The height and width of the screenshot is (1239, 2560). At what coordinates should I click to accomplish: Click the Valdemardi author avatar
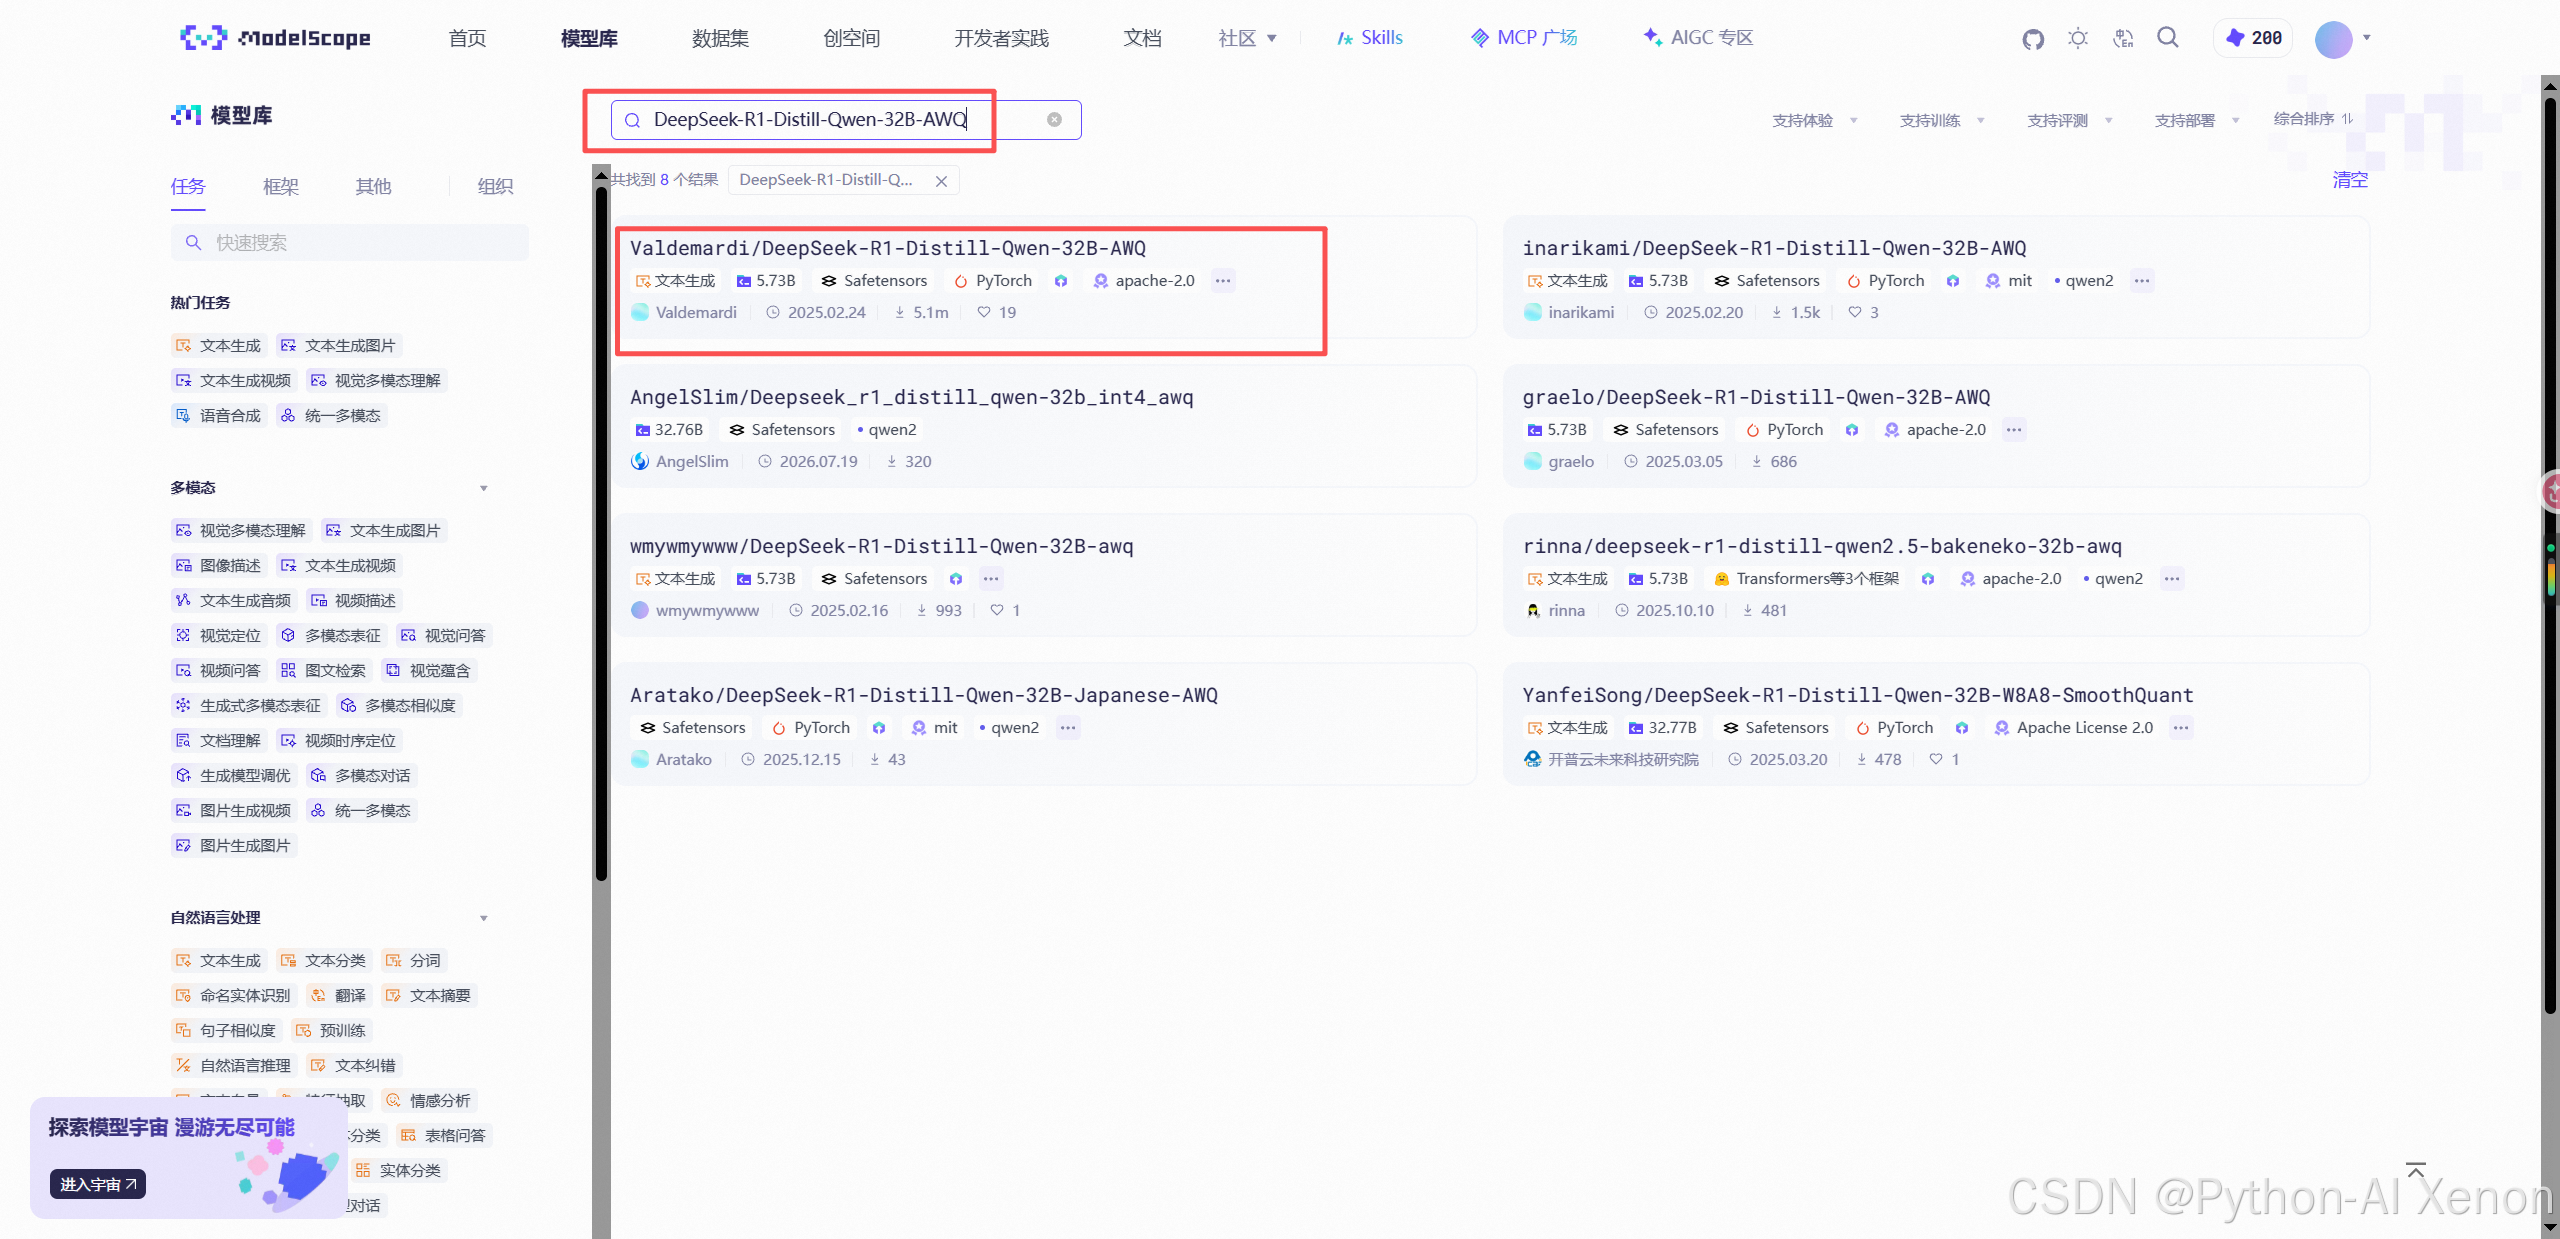coord(640,313)
